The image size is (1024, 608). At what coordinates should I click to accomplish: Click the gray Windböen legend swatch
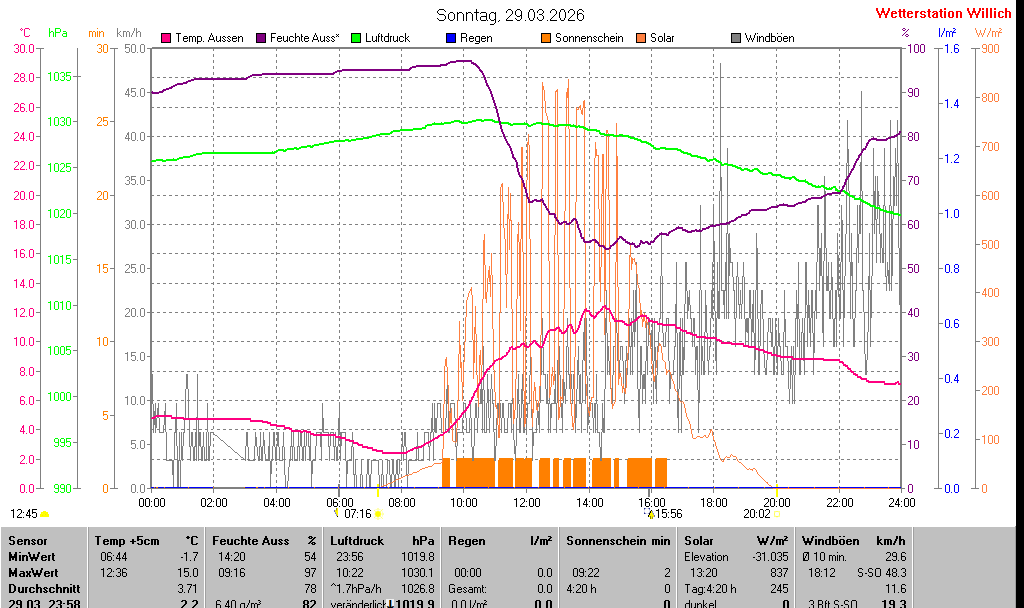tap(736, 38)
